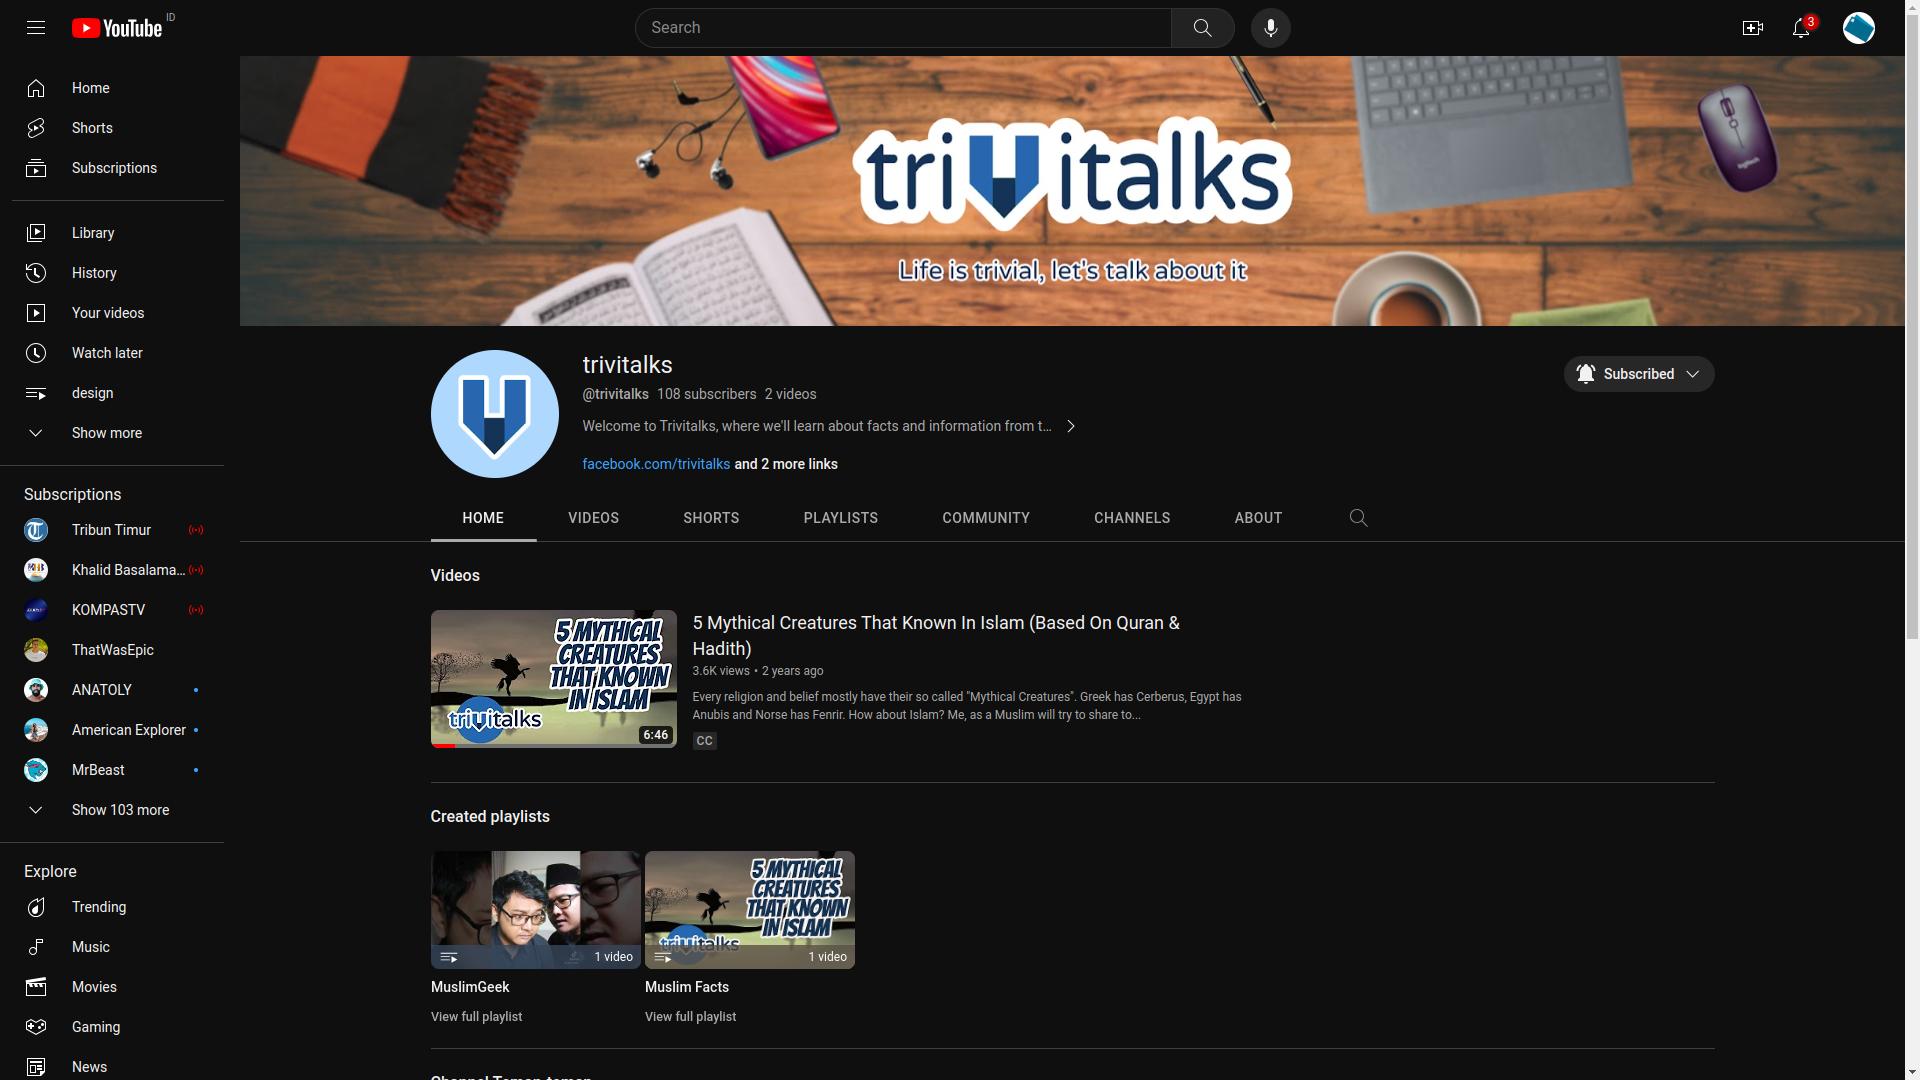The image size is (1920, 1080).
Task: Expand channel description arrow
Action: (x=1071, y=426)
